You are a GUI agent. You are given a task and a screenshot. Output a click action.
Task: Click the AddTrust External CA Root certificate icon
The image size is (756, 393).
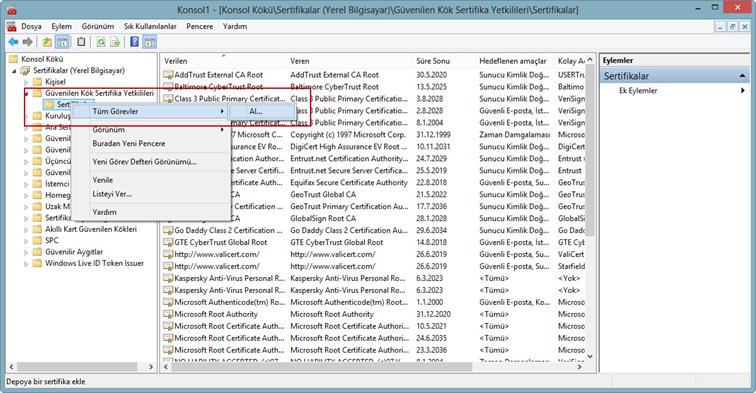pos(168,75)
